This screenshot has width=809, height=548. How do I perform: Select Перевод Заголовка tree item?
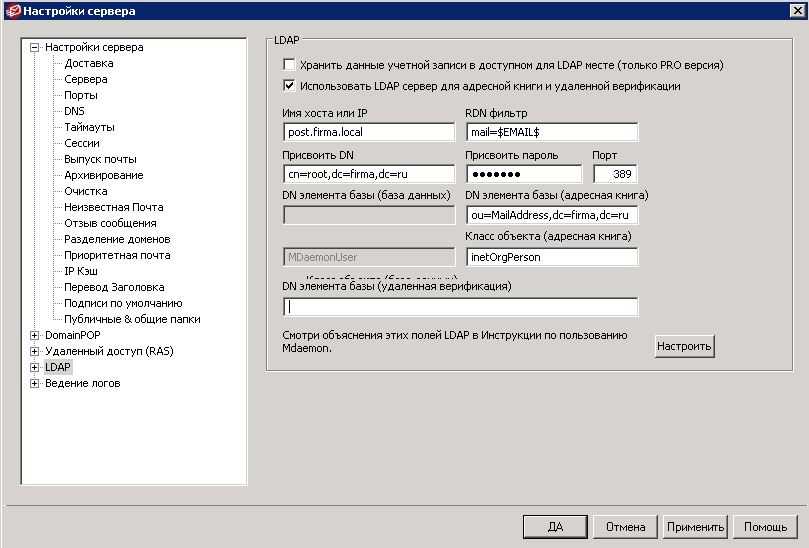[114, 287]
